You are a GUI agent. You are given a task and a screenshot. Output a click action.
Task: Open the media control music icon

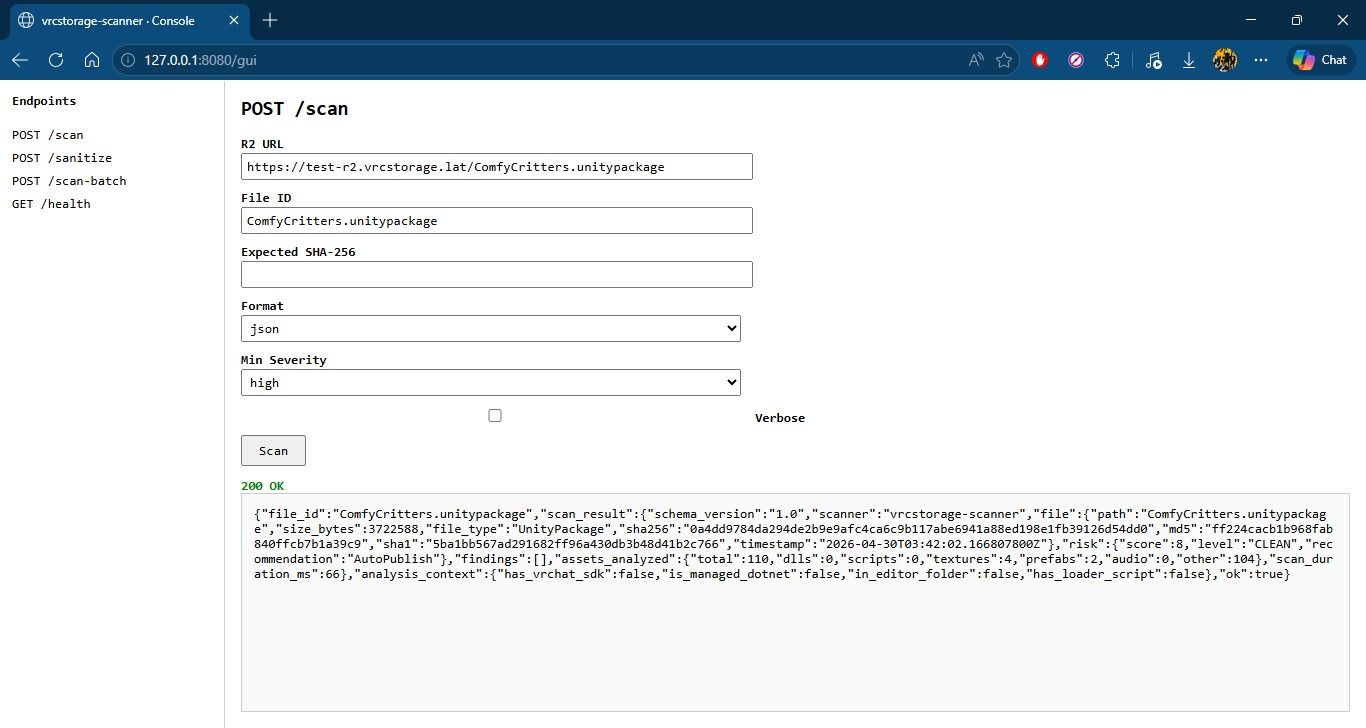[1154, 60]
